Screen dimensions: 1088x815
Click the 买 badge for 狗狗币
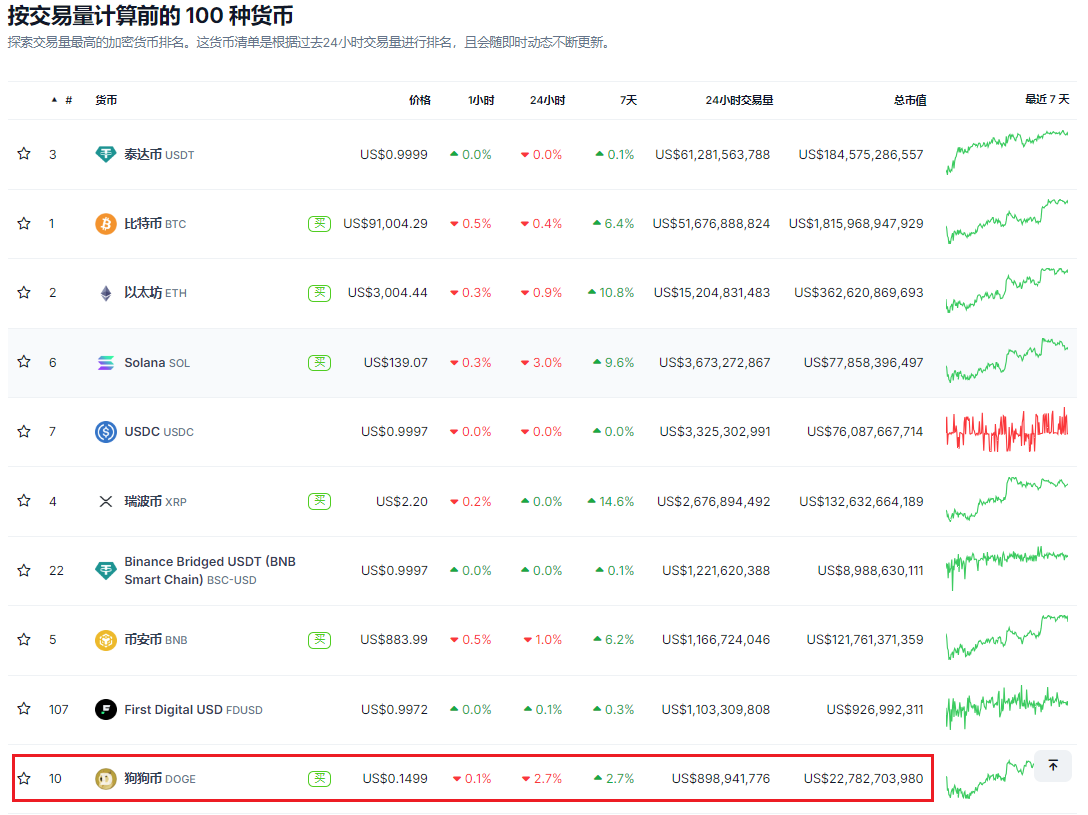(319, 778)
